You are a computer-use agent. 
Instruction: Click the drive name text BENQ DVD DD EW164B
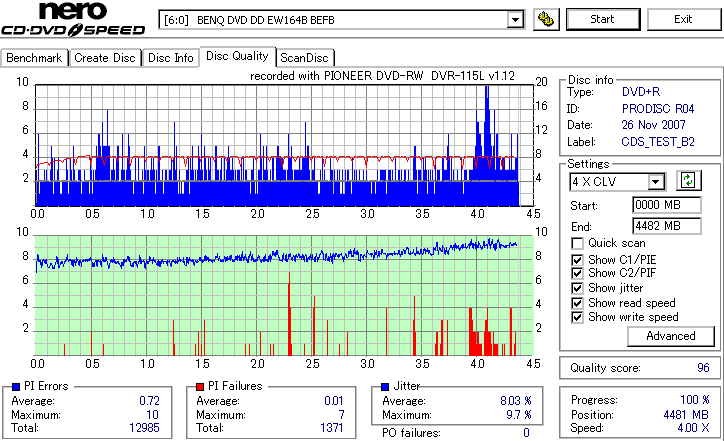(265, 20)
